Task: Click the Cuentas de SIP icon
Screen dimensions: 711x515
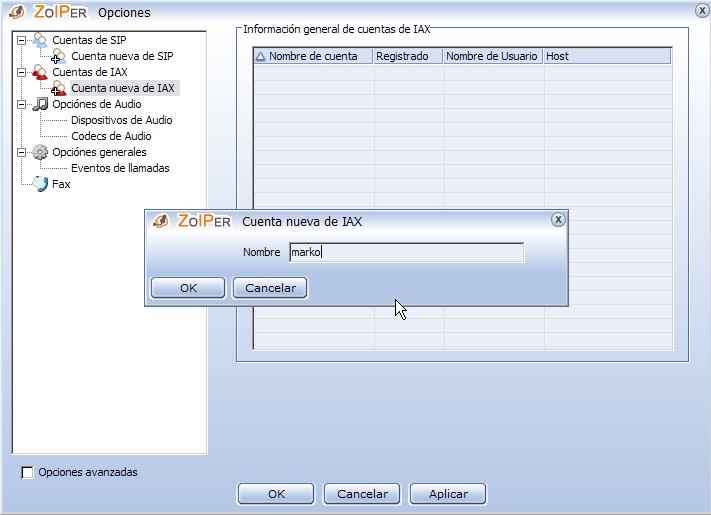Action: coord(40,40)
